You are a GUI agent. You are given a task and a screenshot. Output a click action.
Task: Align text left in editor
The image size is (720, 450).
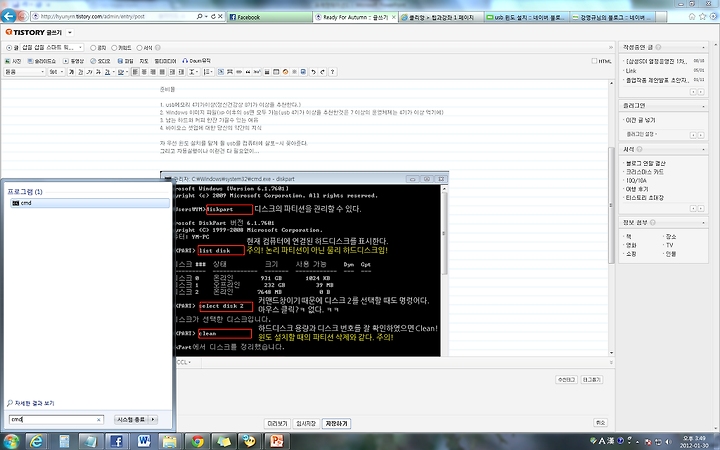[135, 72]
